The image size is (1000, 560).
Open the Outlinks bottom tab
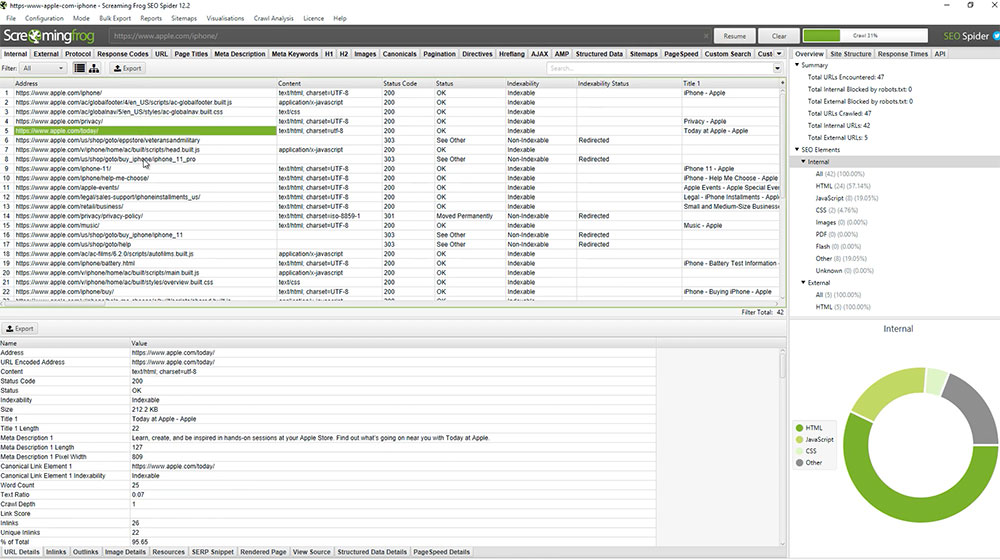[x=85, y=552]
